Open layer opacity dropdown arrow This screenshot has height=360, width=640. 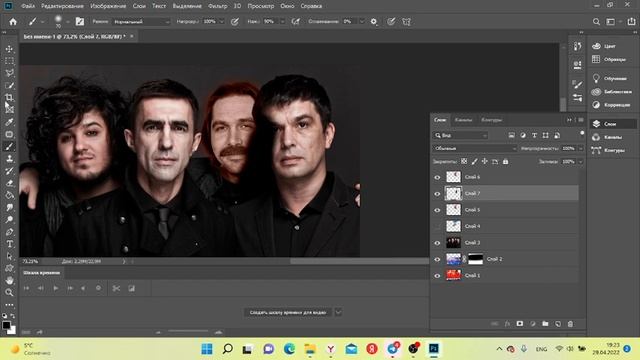coord(581,149)
